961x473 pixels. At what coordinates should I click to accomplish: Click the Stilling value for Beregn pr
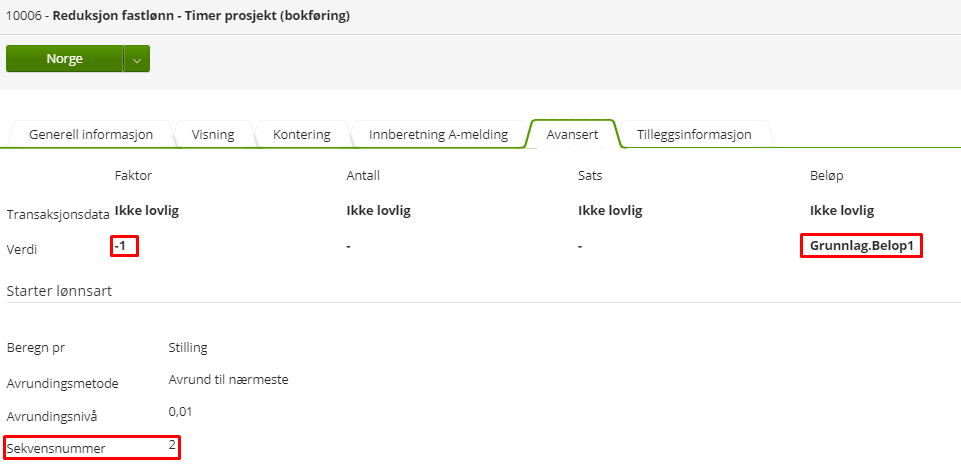pos(188,347)
